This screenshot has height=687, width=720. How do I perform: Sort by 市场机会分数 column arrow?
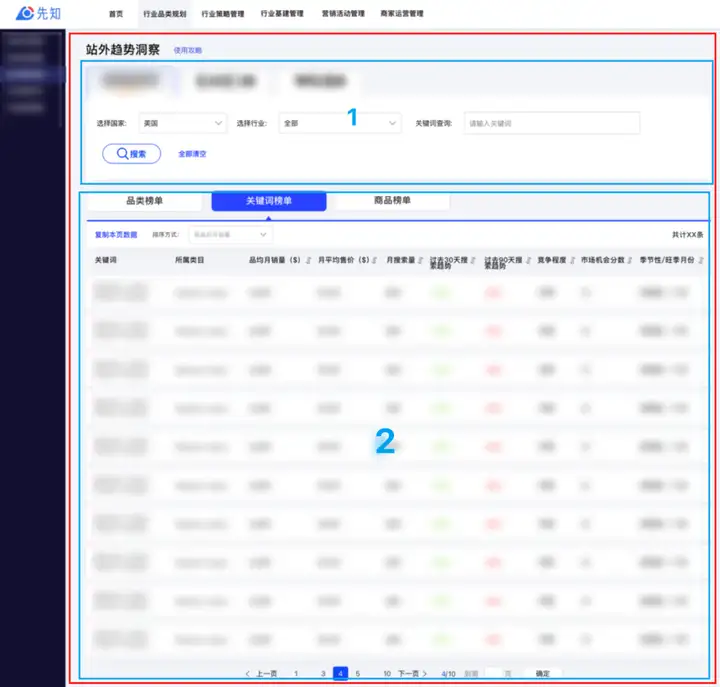(x=630, y=260)
